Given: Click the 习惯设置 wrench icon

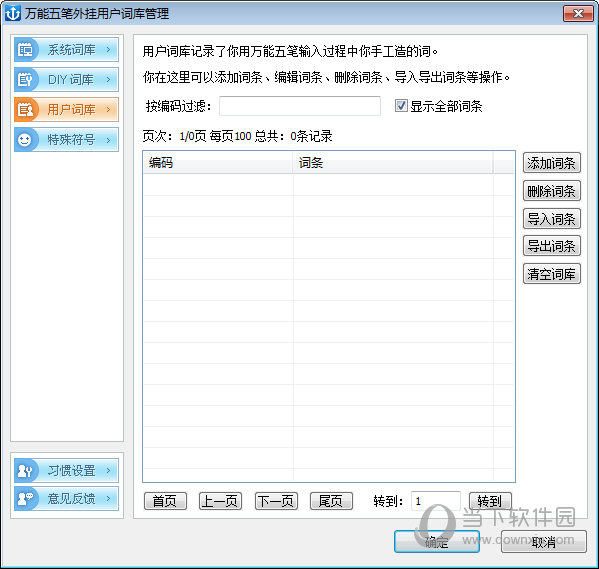Looking at the screenshot, I should point(25,470).
